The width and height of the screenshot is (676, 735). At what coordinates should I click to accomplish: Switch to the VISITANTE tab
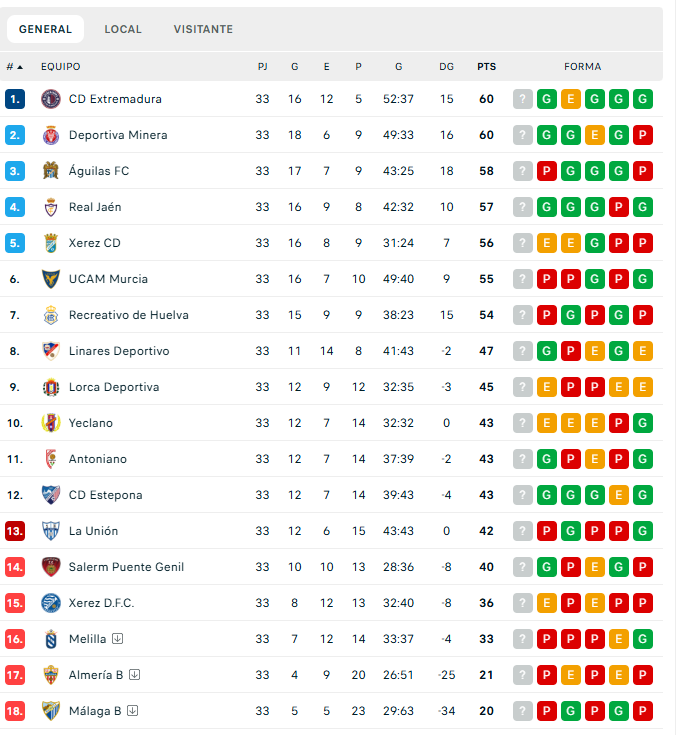203,29
